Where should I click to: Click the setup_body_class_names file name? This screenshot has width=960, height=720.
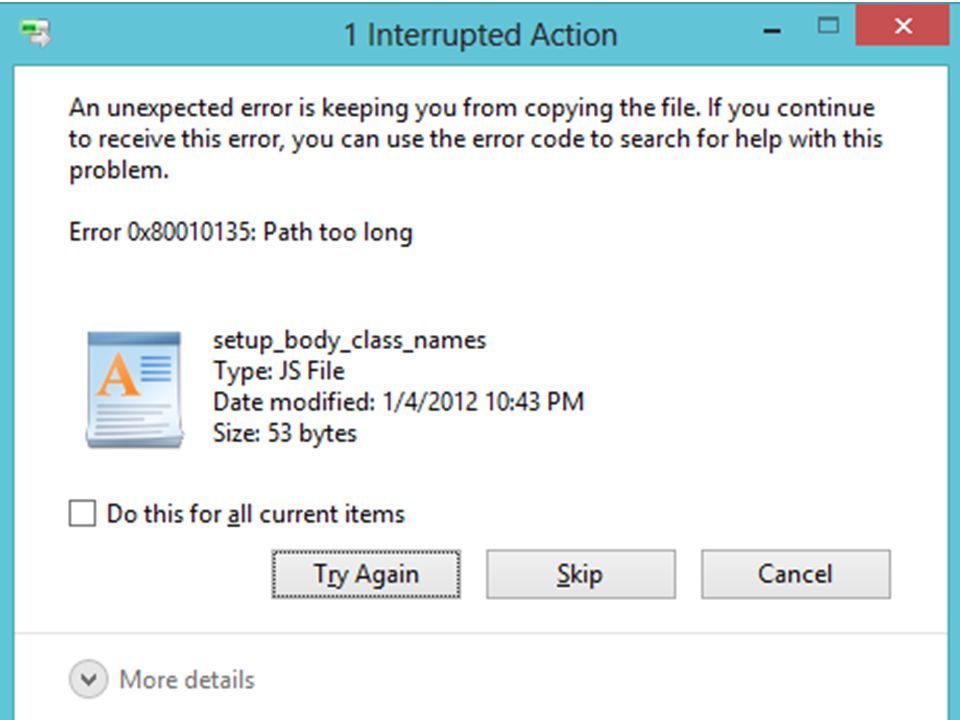[349, 340]
